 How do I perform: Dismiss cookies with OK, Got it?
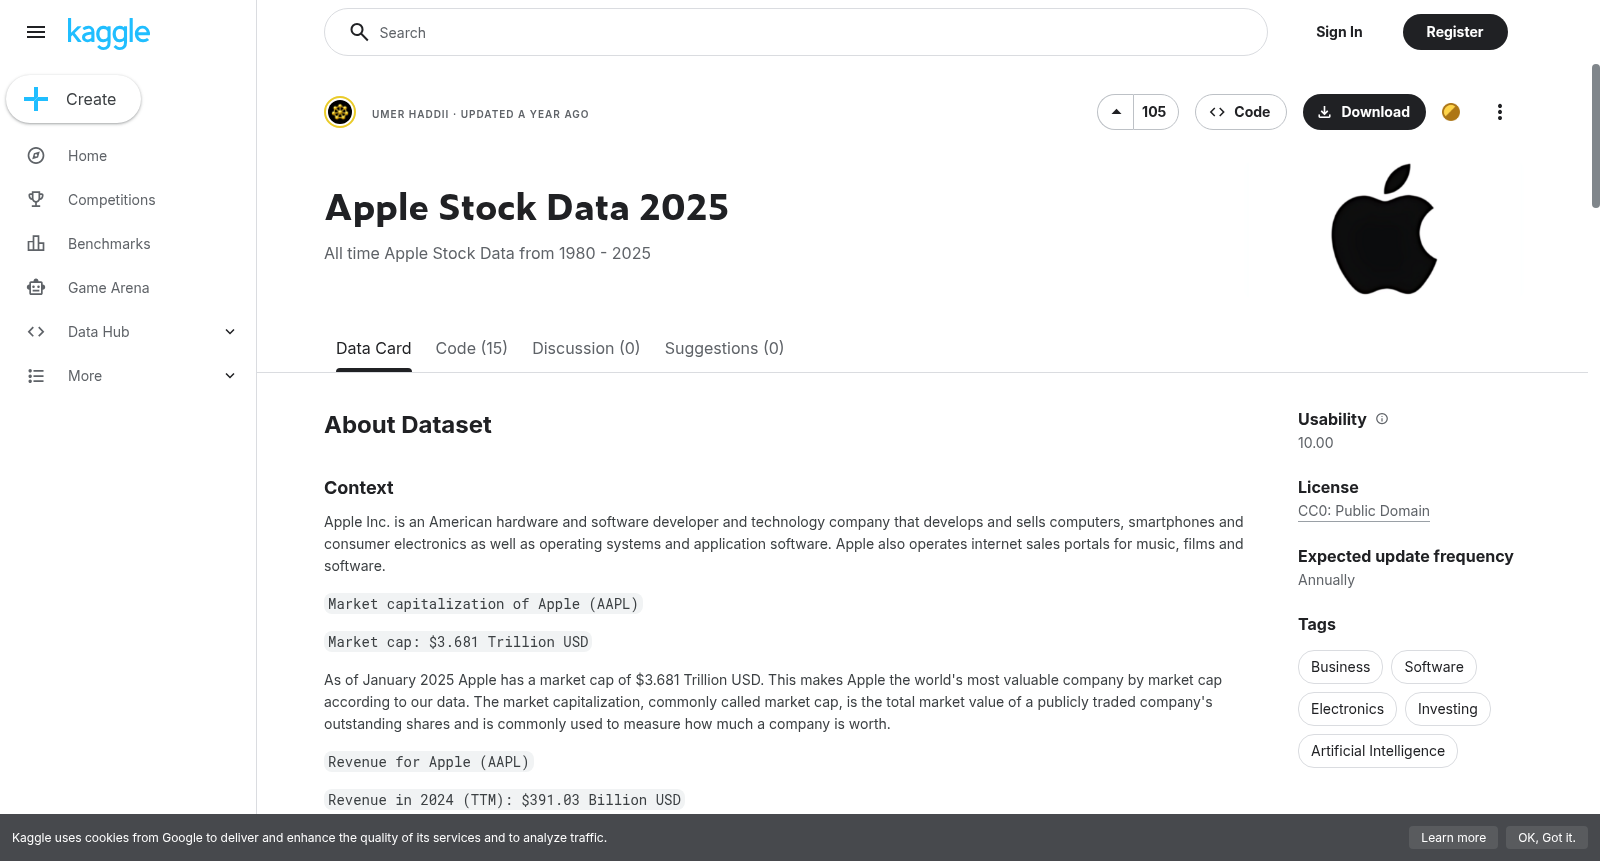pos(1546,838)
